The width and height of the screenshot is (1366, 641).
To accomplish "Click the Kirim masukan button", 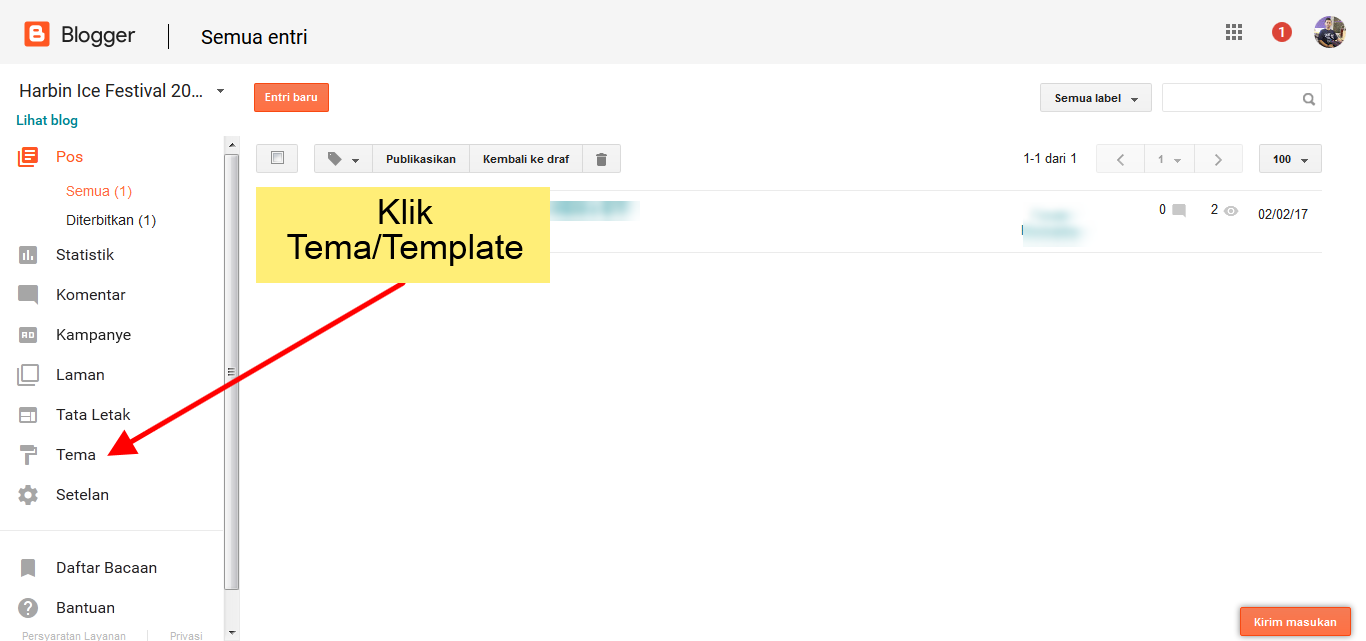I will point(1295,622).
